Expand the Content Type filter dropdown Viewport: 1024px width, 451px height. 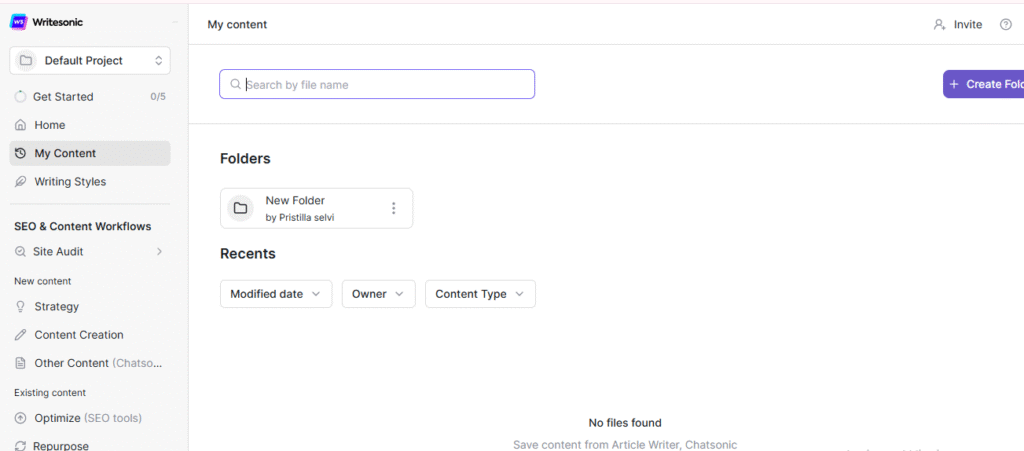(x=480, y=294)
